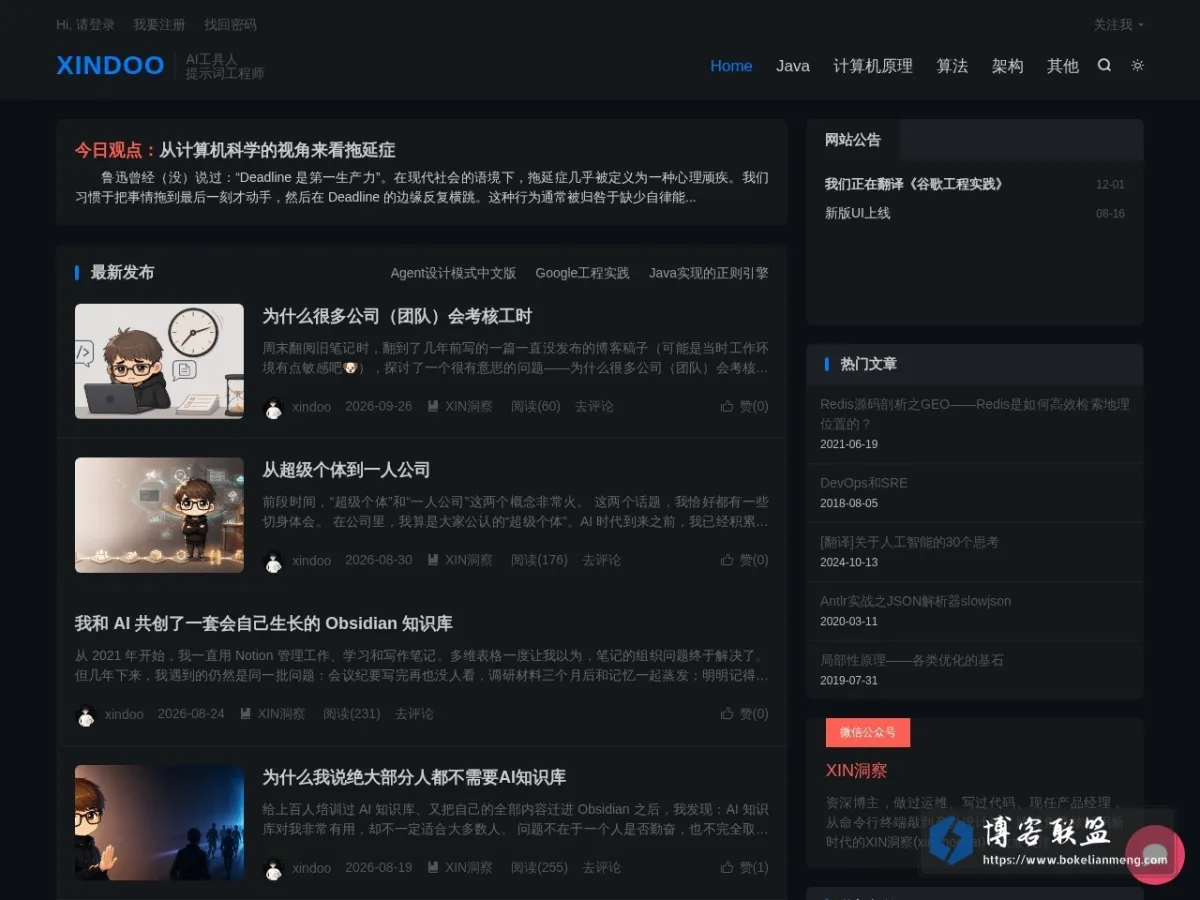Open the 架构 nav item

coord(1007,66)
